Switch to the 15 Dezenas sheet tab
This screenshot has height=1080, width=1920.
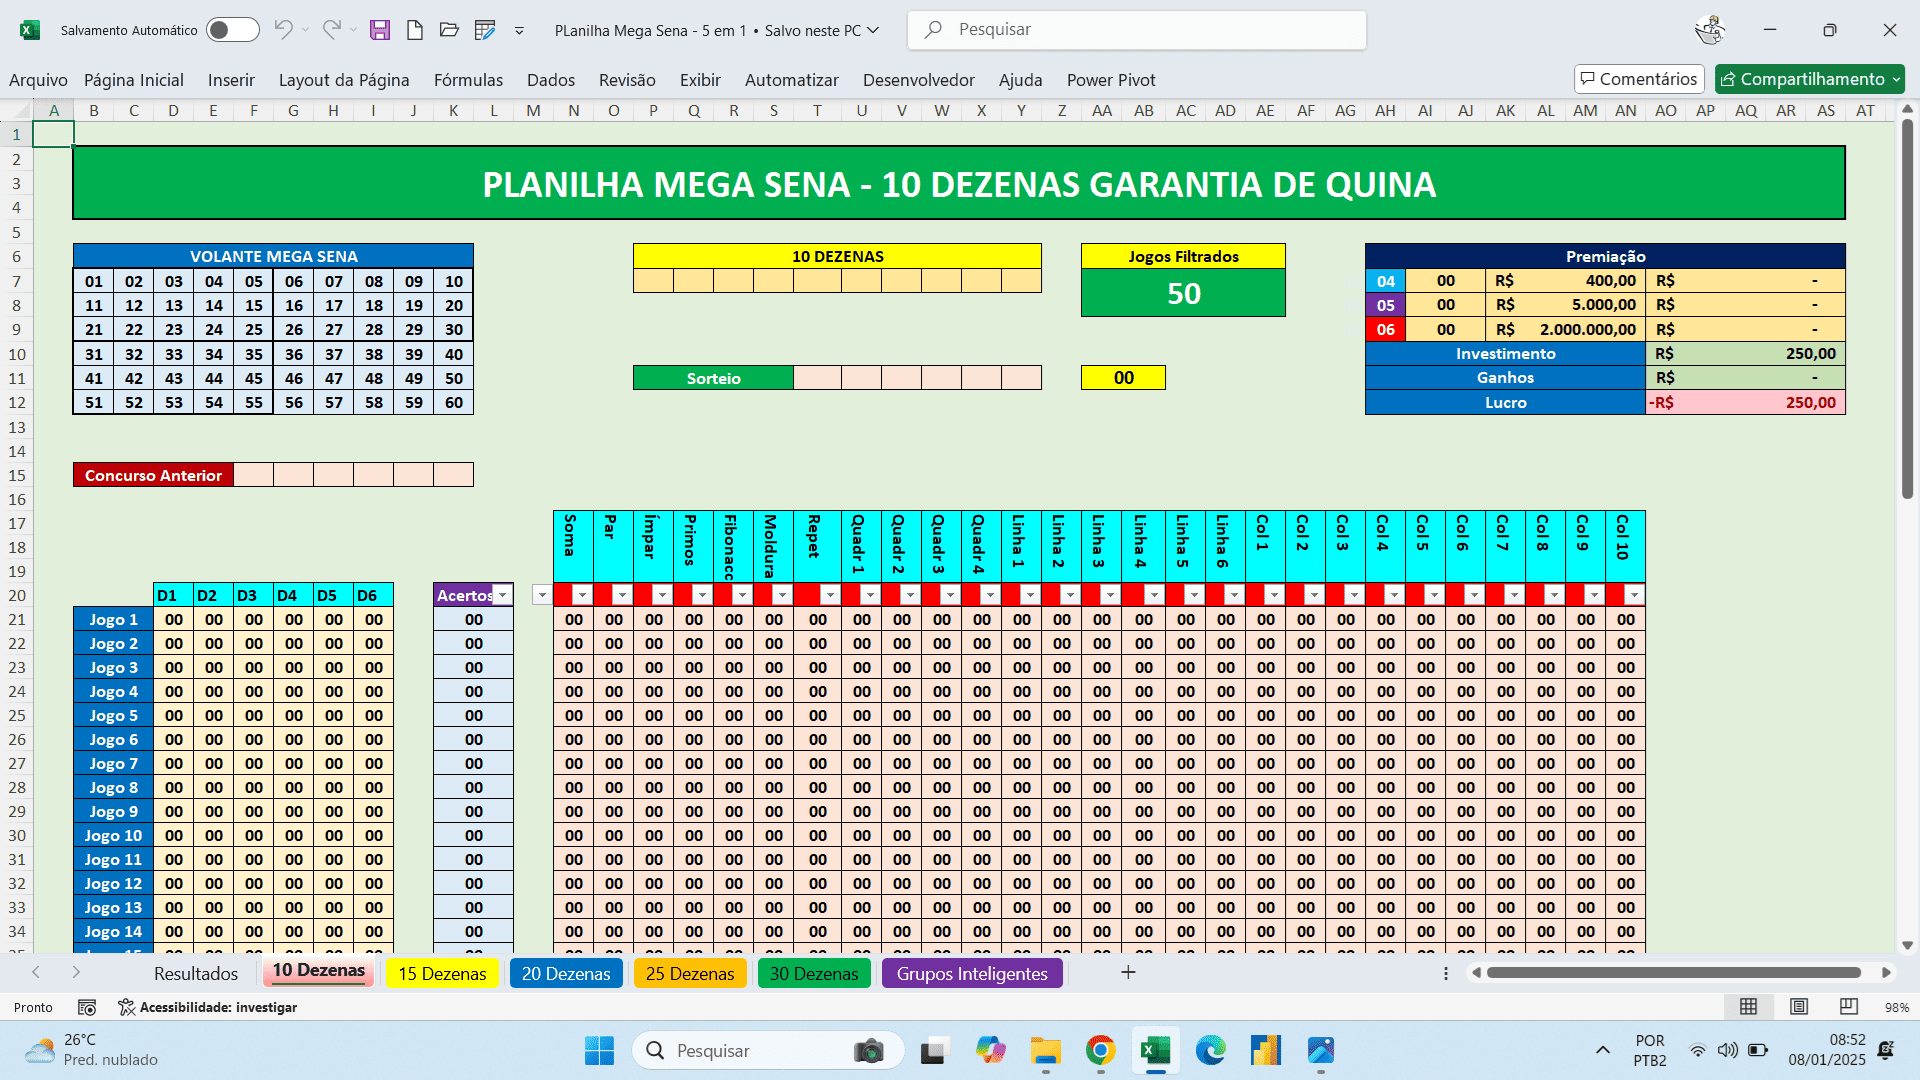[x=442, y=973]
